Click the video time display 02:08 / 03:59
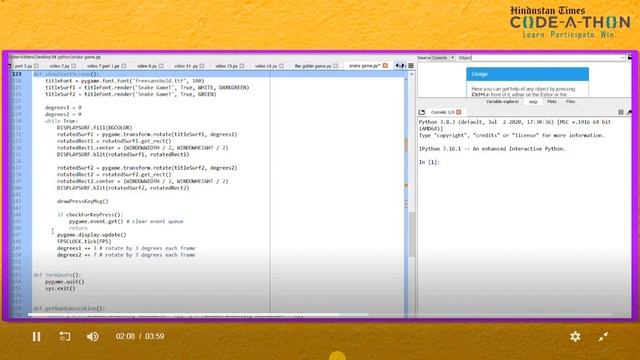Viewport: 640px width, 360px height. tap(140, 336)
